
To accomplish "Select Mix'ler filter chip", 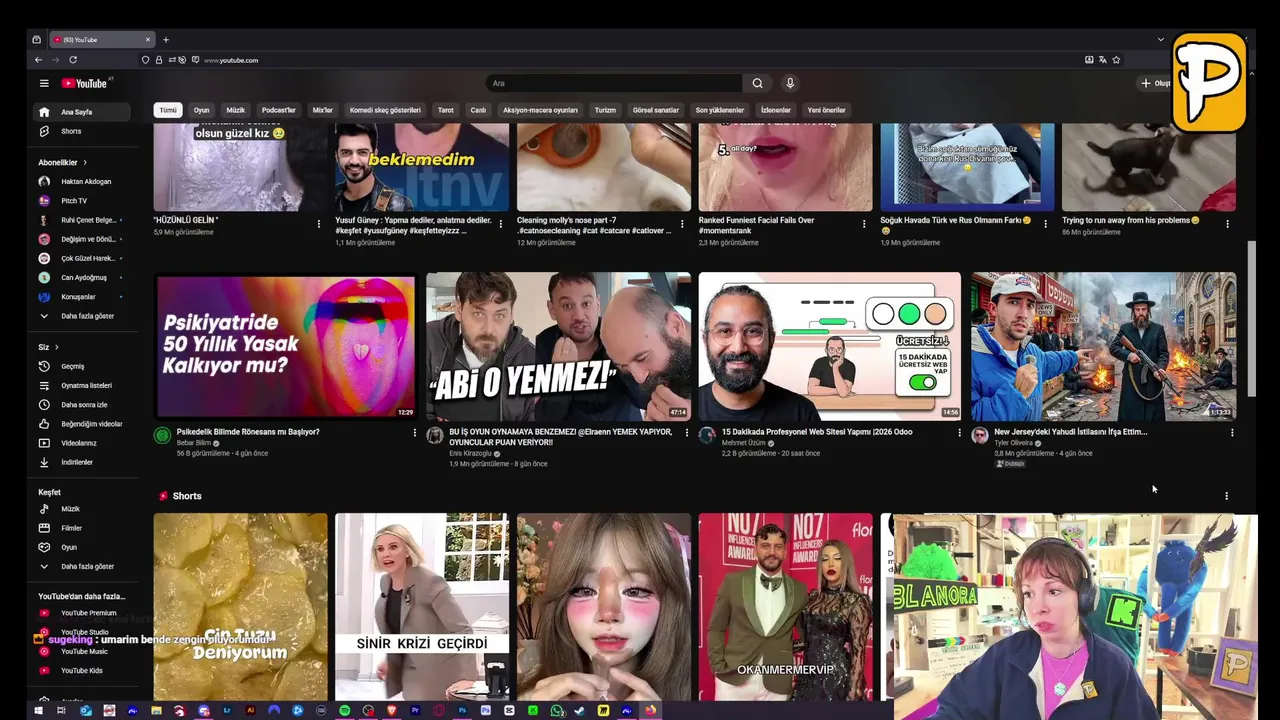I will tap(323, 110).
